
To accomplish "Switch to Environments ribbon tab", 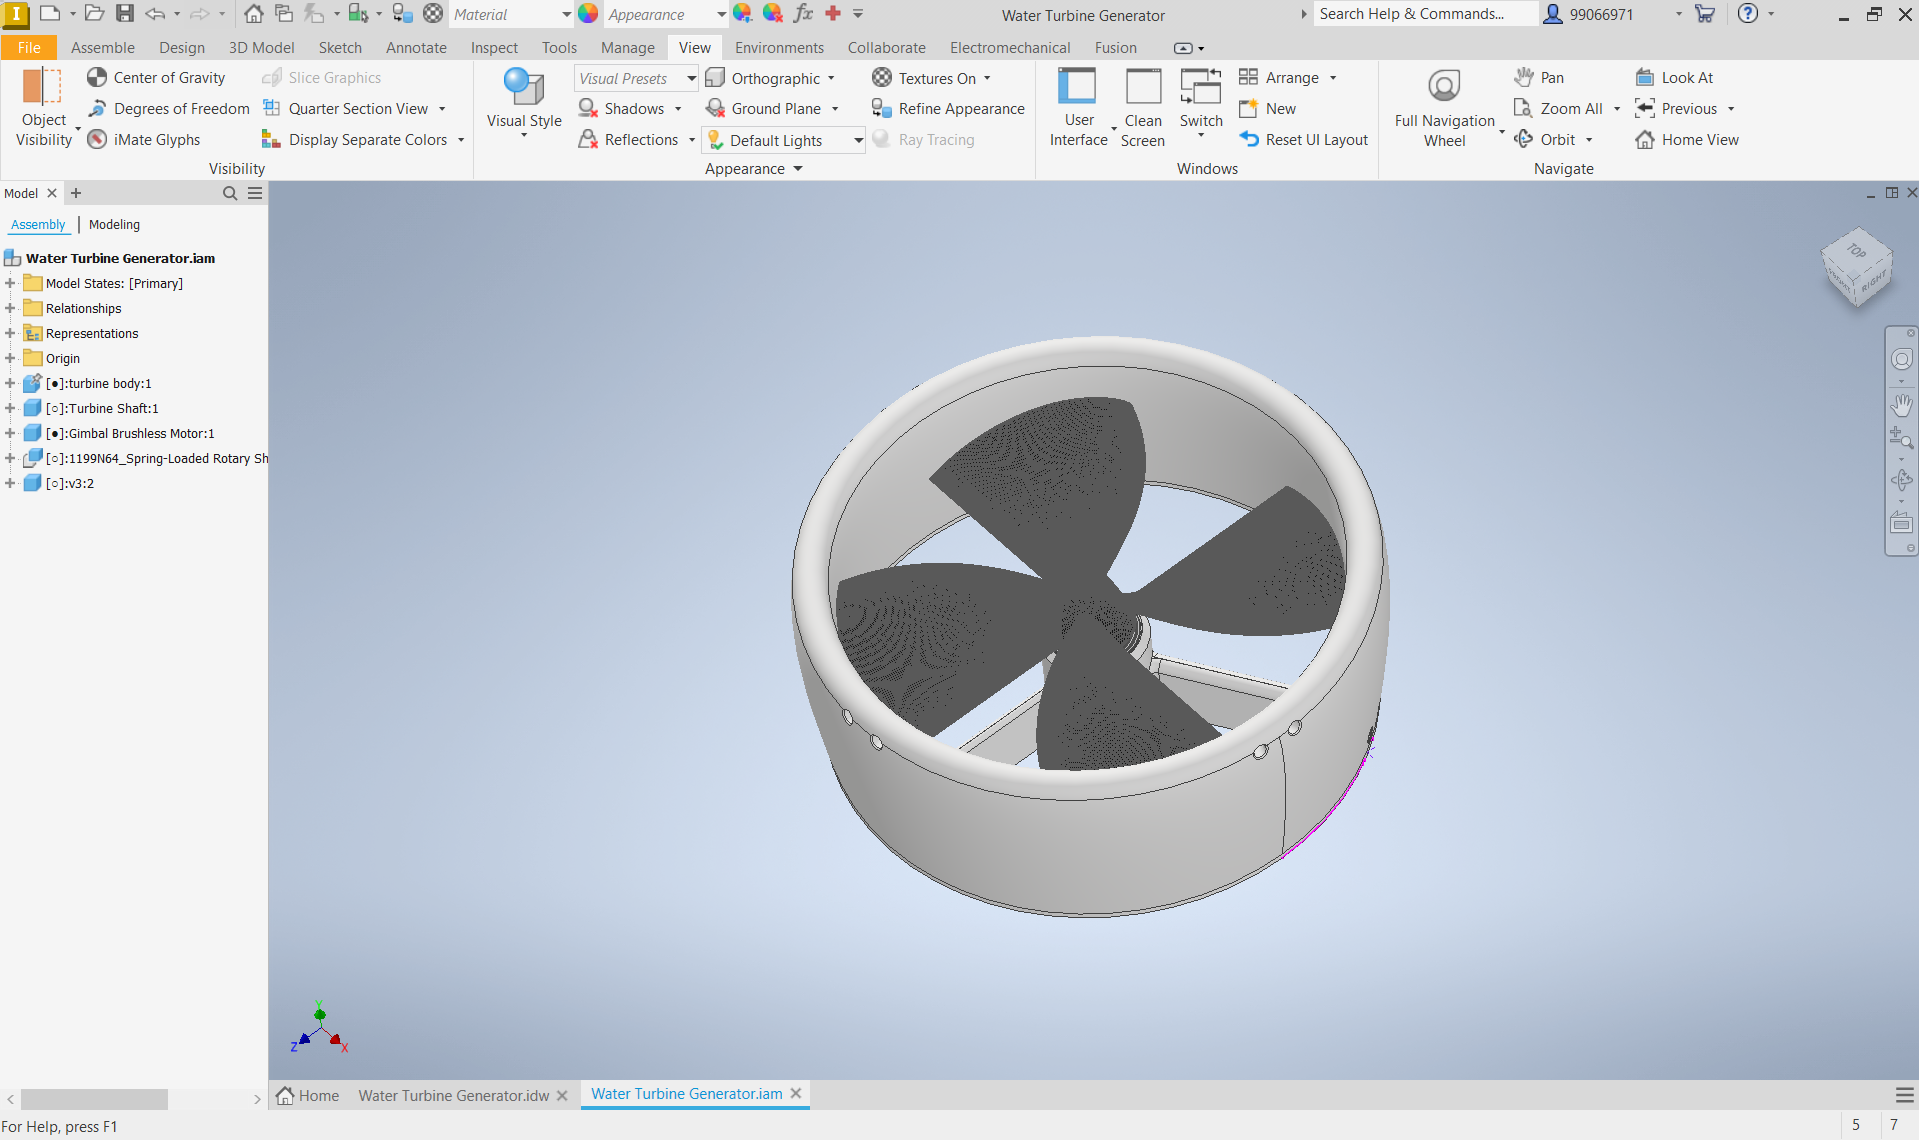I will [x=779, y=47].
